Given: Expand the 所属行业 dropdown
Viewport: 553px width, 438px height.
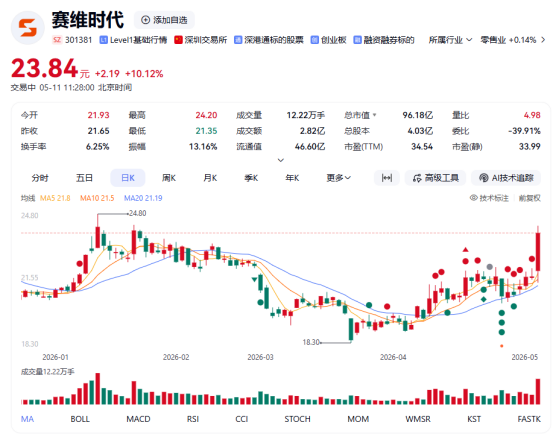Looking at the screenshot, I should tap(450, 40).
